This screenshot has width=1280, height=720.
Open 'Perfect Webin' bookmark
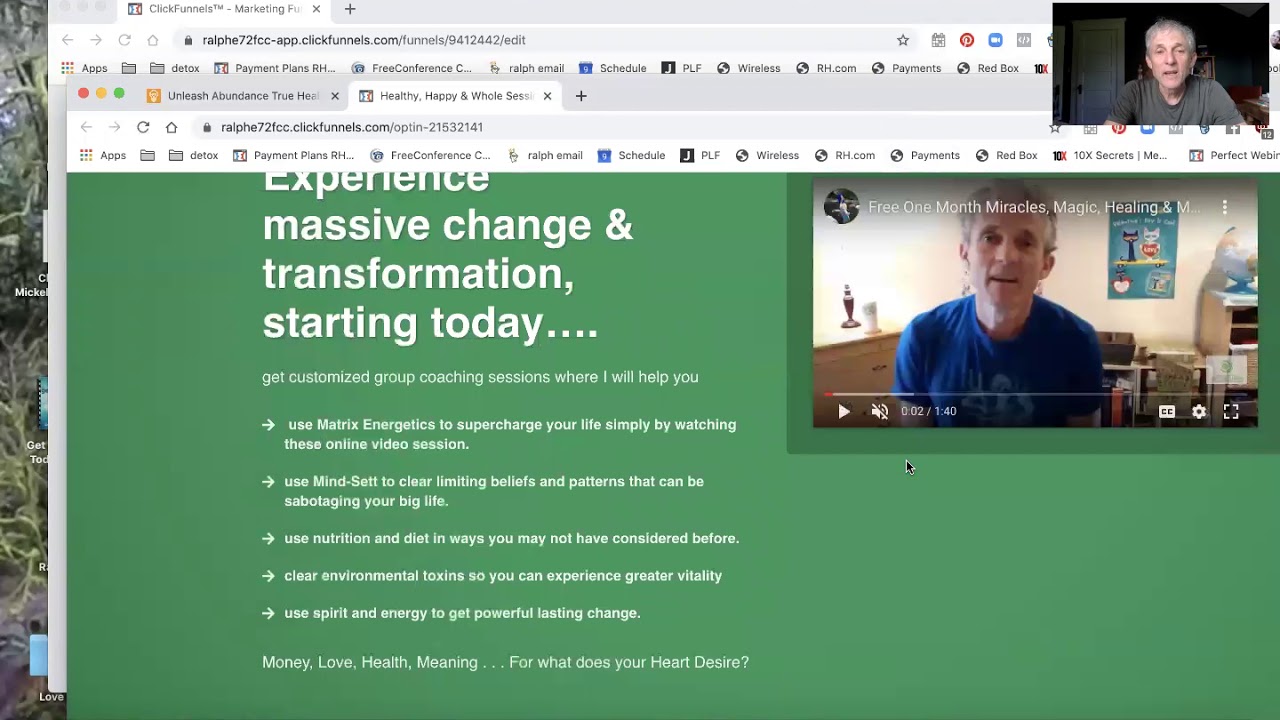(1234, 155)
